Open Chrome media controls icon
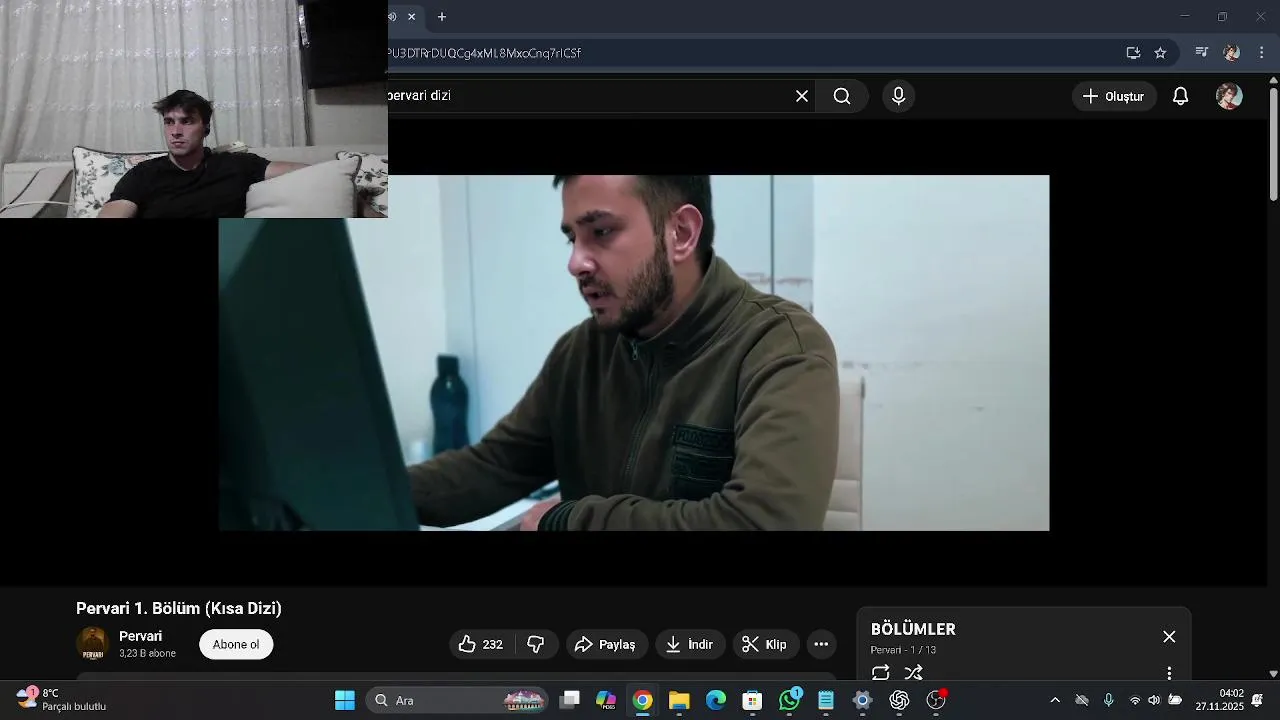The height and width of the screenshot is (720, 1280). pyautogui.click(x=1202, y=52)
